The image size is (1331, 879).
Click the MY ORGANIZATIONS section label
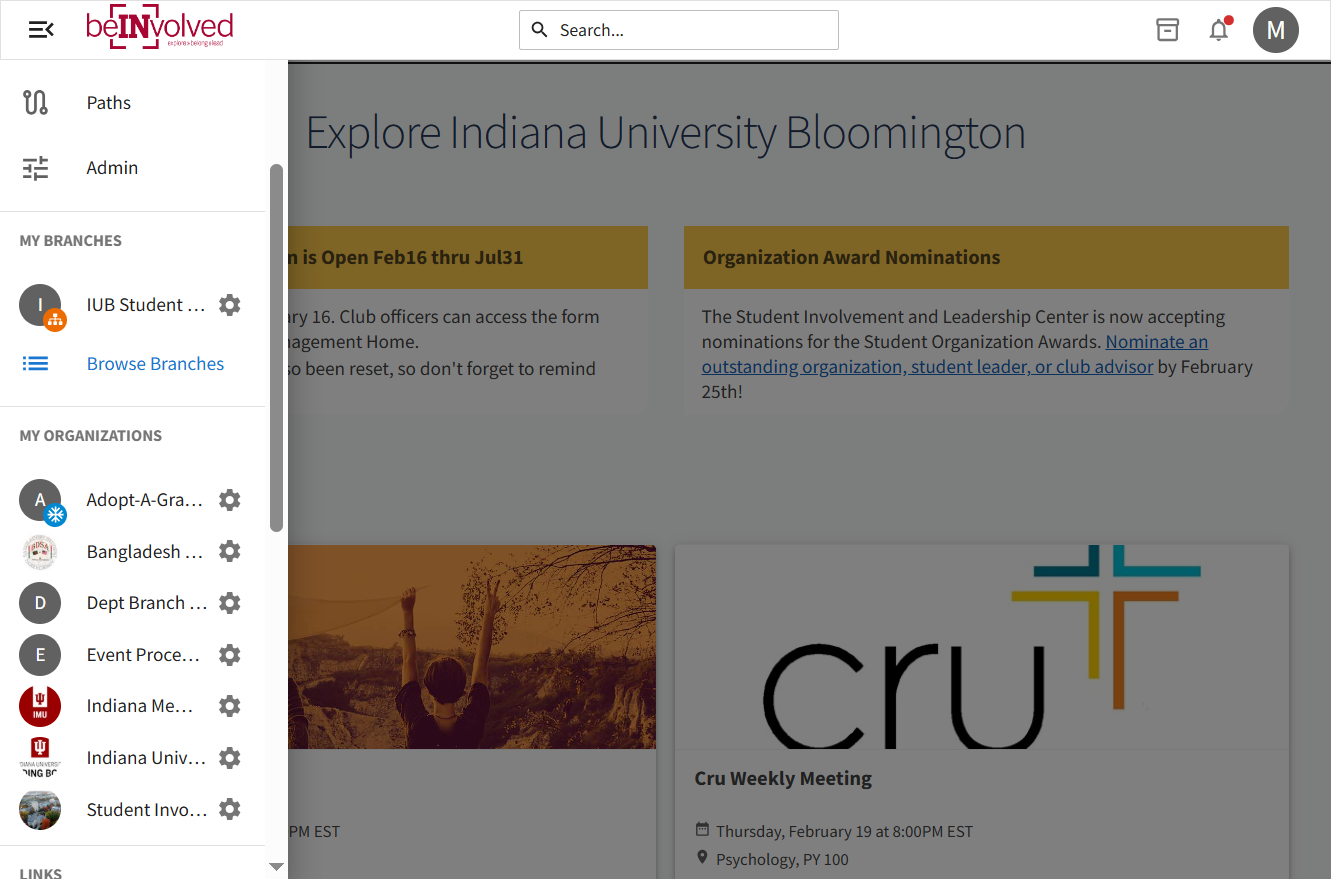(x=91, y=436)
